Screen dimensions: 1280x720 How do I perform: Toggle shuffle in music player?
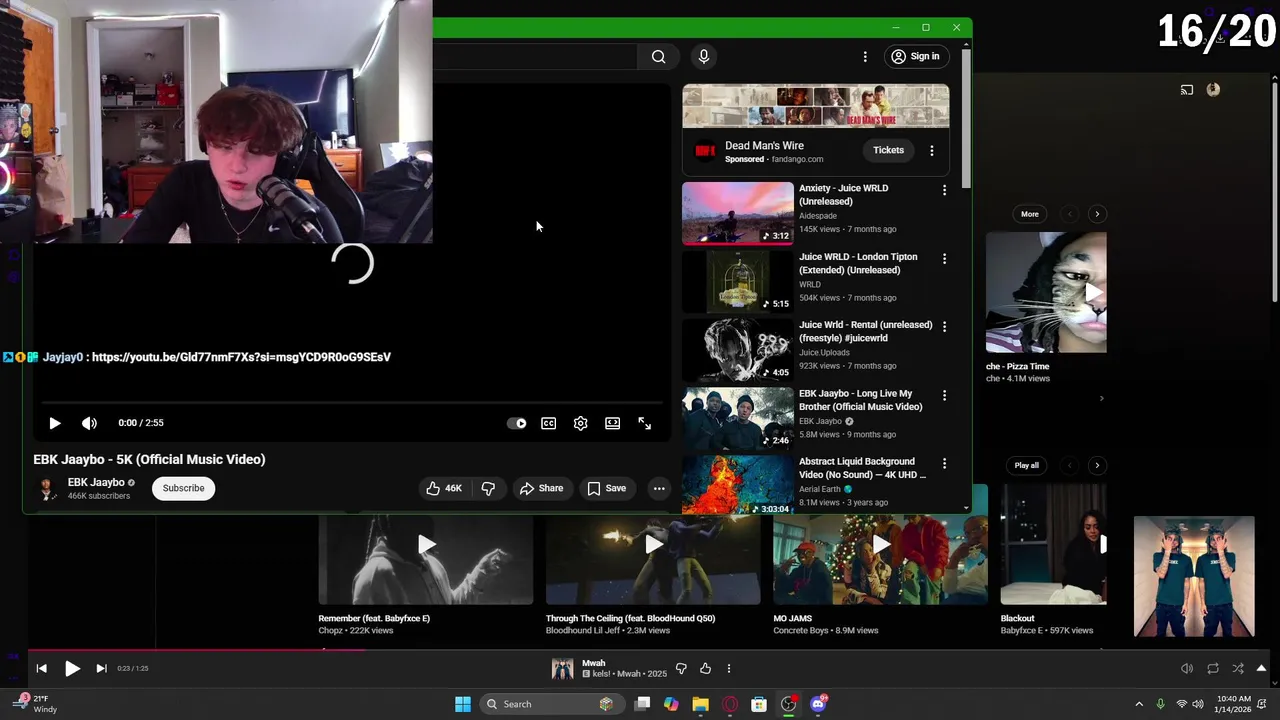tap(1238, 668)
